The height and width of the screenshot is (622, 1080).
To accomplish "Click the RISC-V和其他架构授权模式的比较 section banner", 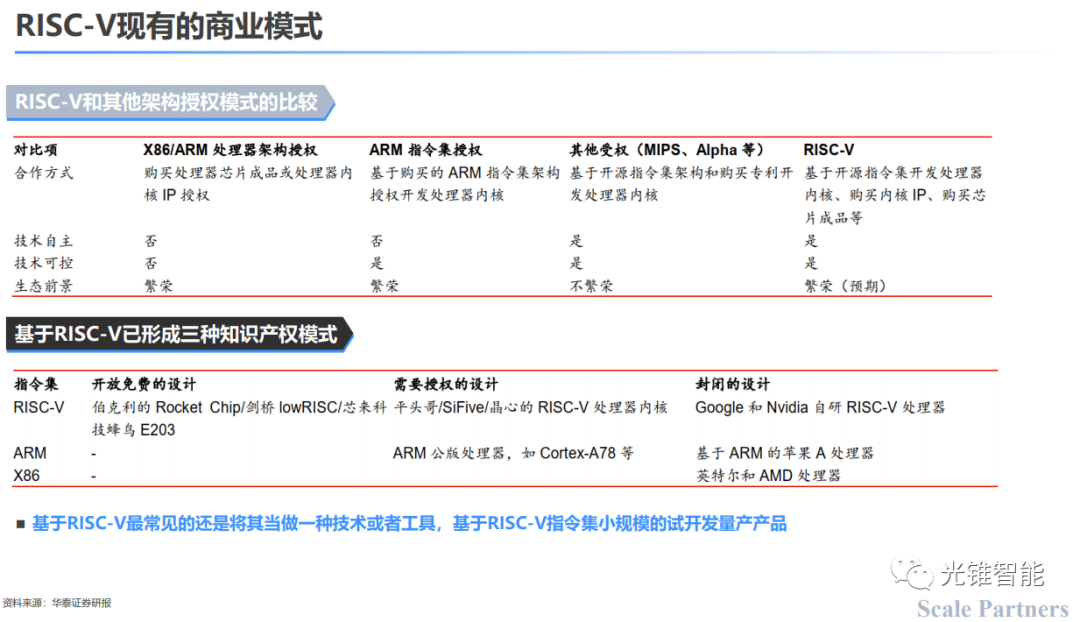I will coord(166,102).
